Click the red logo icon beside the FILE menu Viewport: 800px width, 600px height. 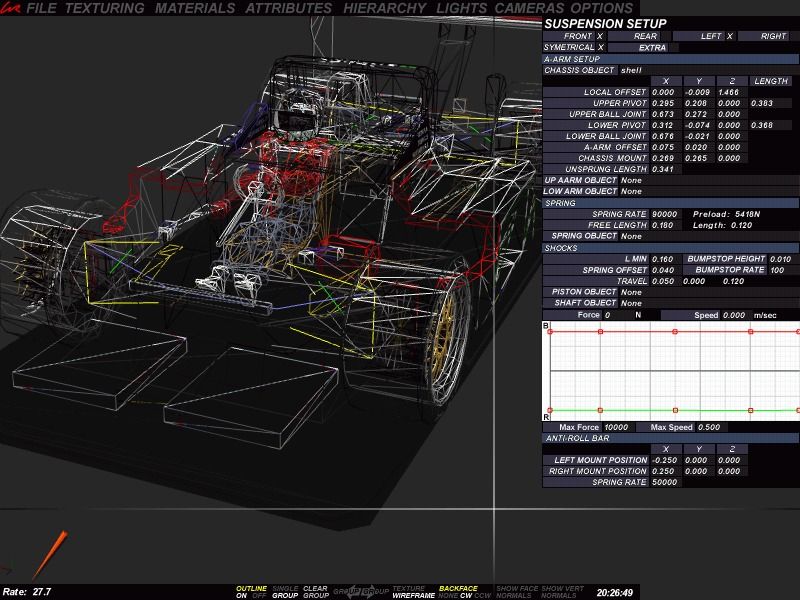[x=10, y=8]
